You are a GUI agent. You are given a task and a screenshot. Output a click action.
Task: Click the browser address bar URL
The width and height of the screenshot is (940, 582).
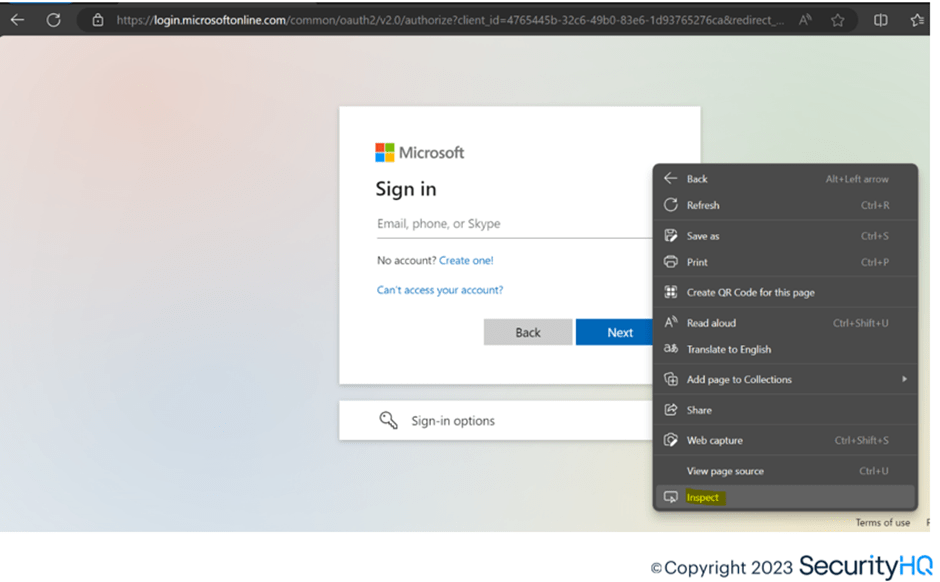(x=450, y=20)
